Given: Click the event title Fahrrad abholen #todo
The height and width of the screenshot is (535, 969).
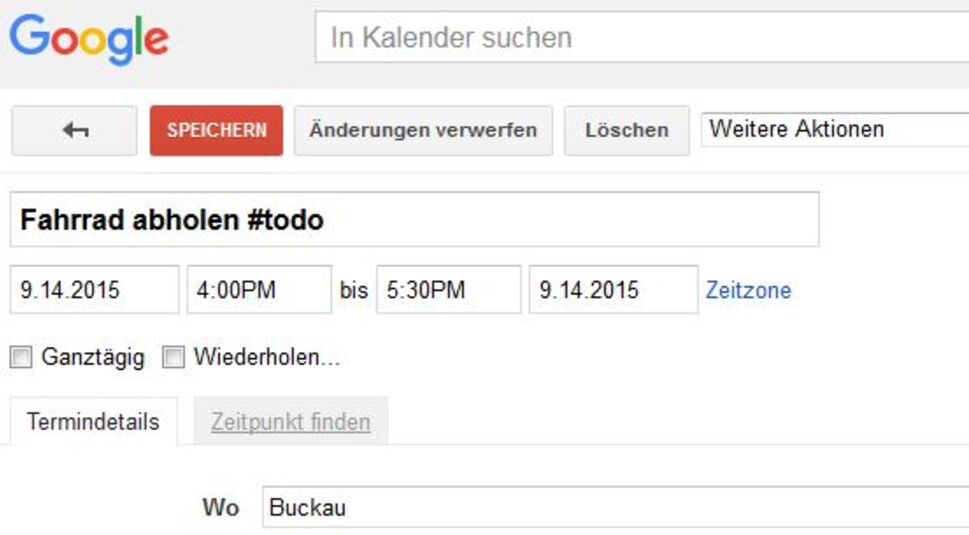Looking at the screenshot, I should pos(414,220).
